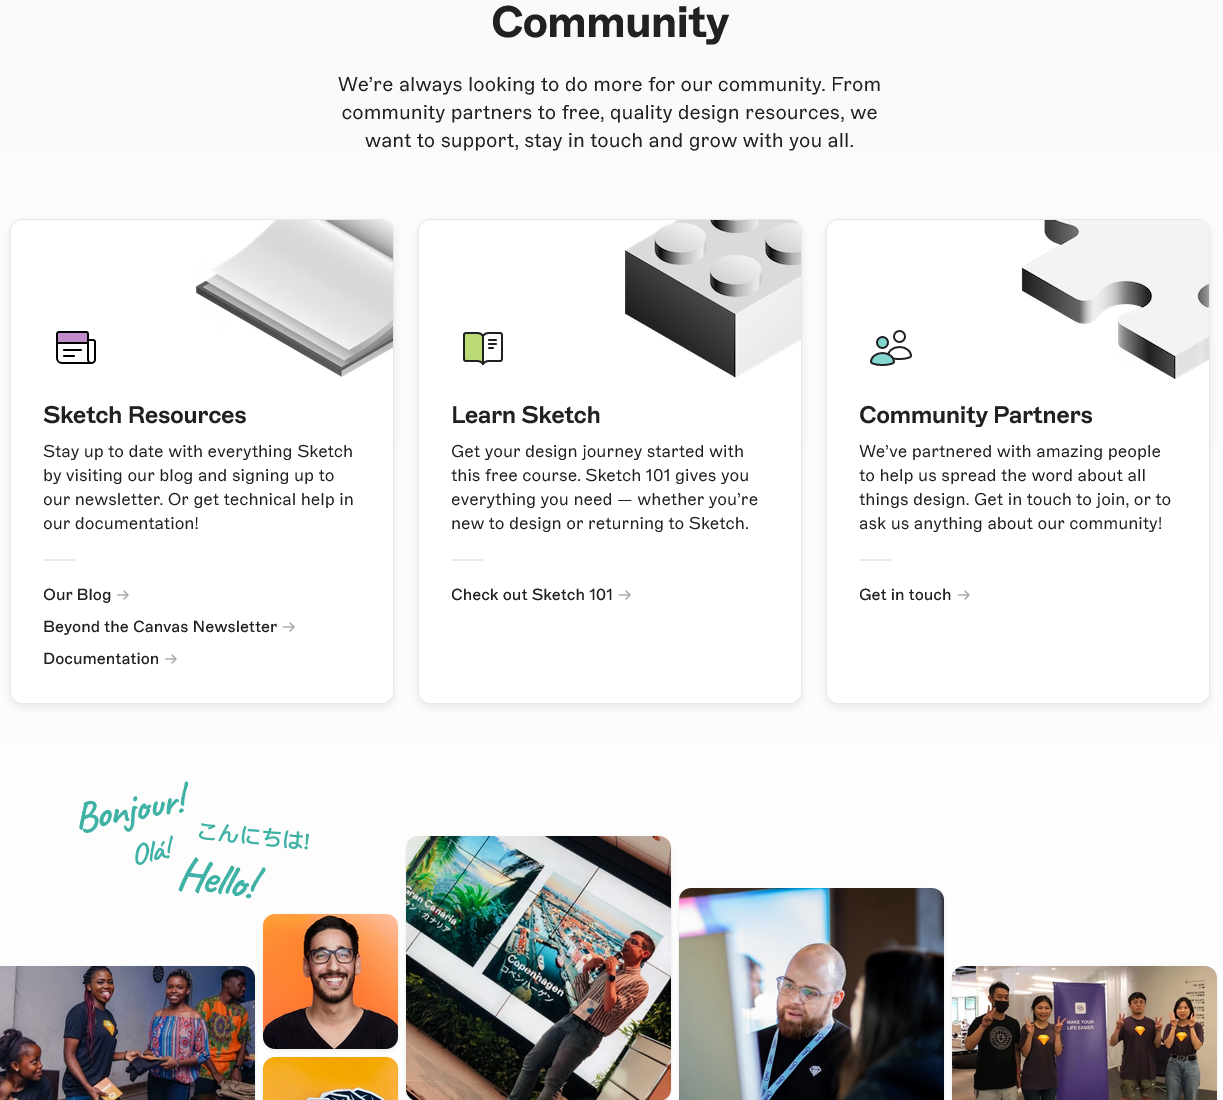Click the arrow next to Our Blog
This screenshot has width=1223, height=1100.
(123, 595)
